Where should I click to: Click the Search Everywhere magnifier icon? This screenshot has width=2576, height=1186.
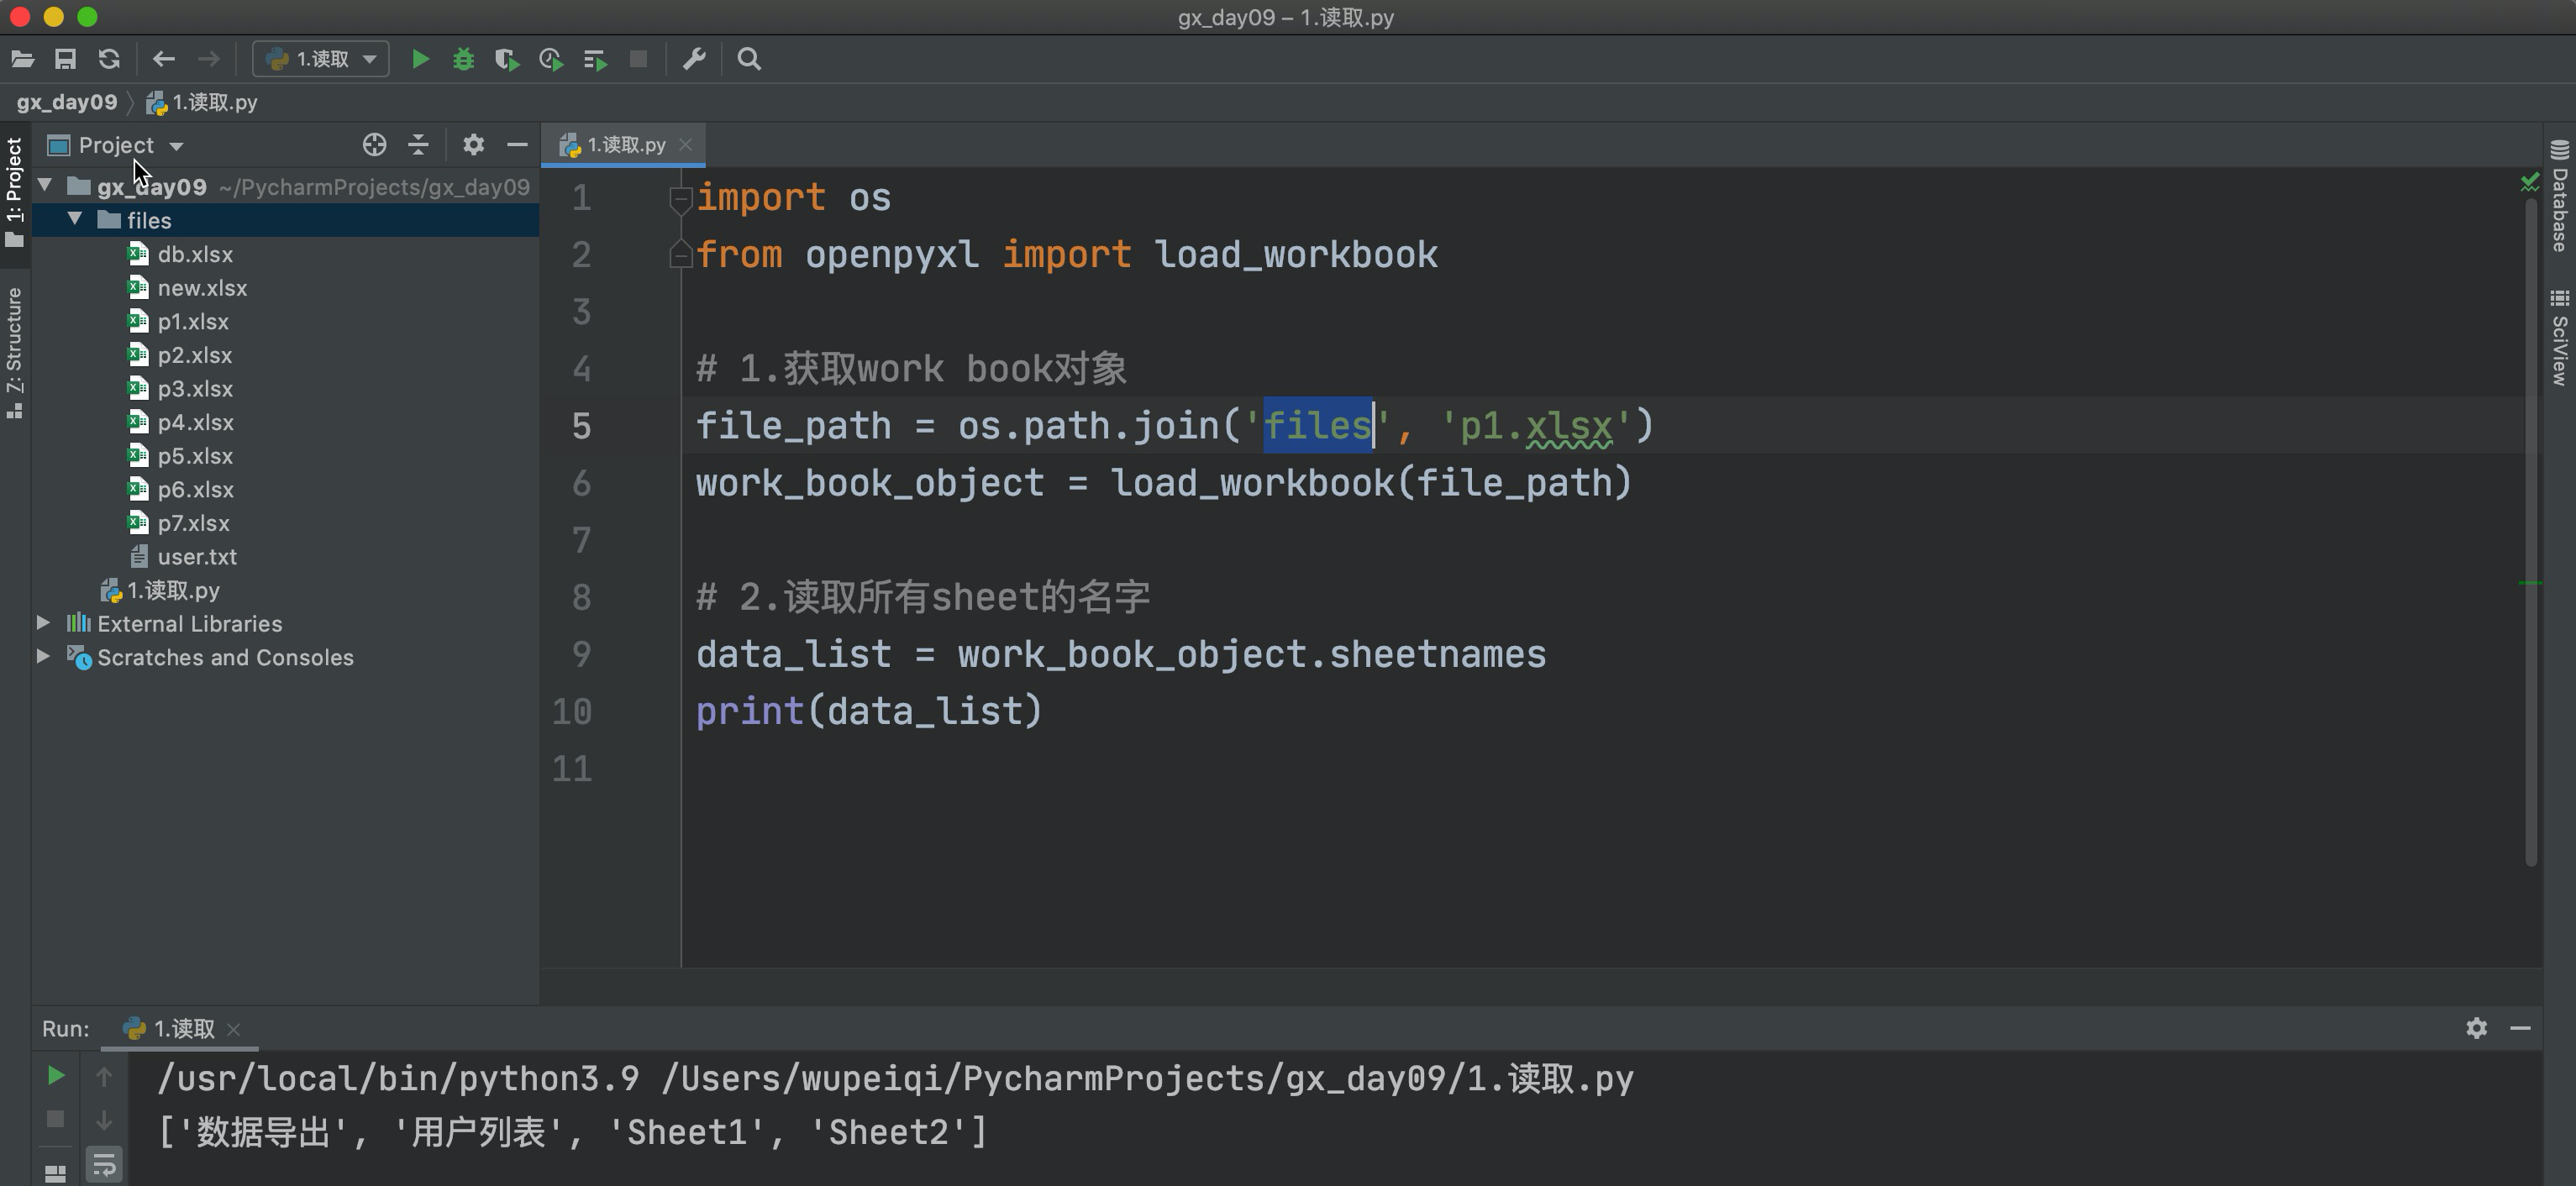749,60
